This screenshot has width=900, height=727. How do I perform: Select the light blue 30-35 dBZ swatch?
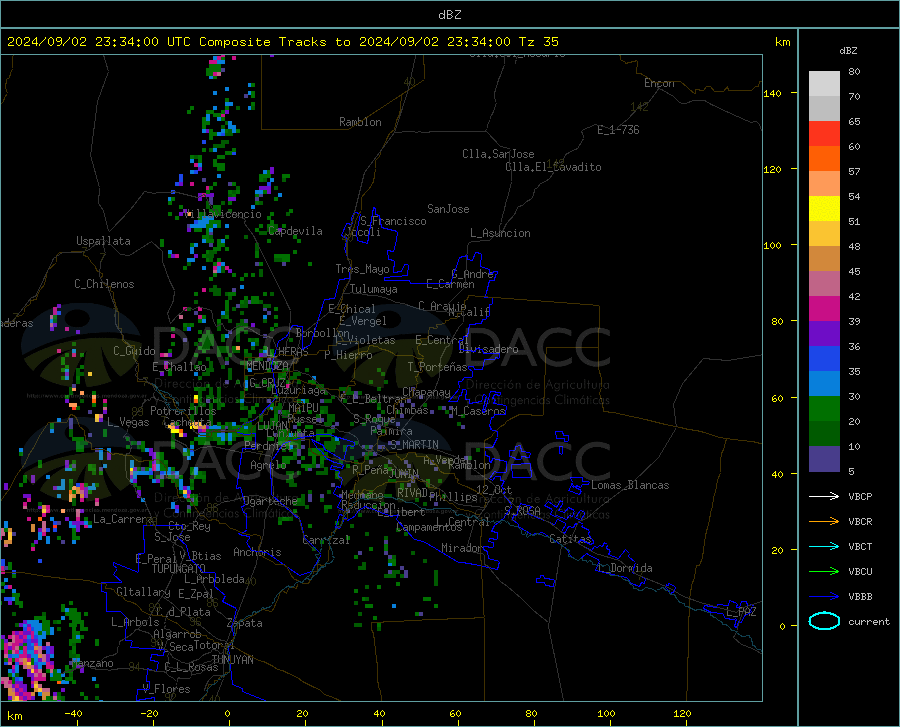point(824,384)
